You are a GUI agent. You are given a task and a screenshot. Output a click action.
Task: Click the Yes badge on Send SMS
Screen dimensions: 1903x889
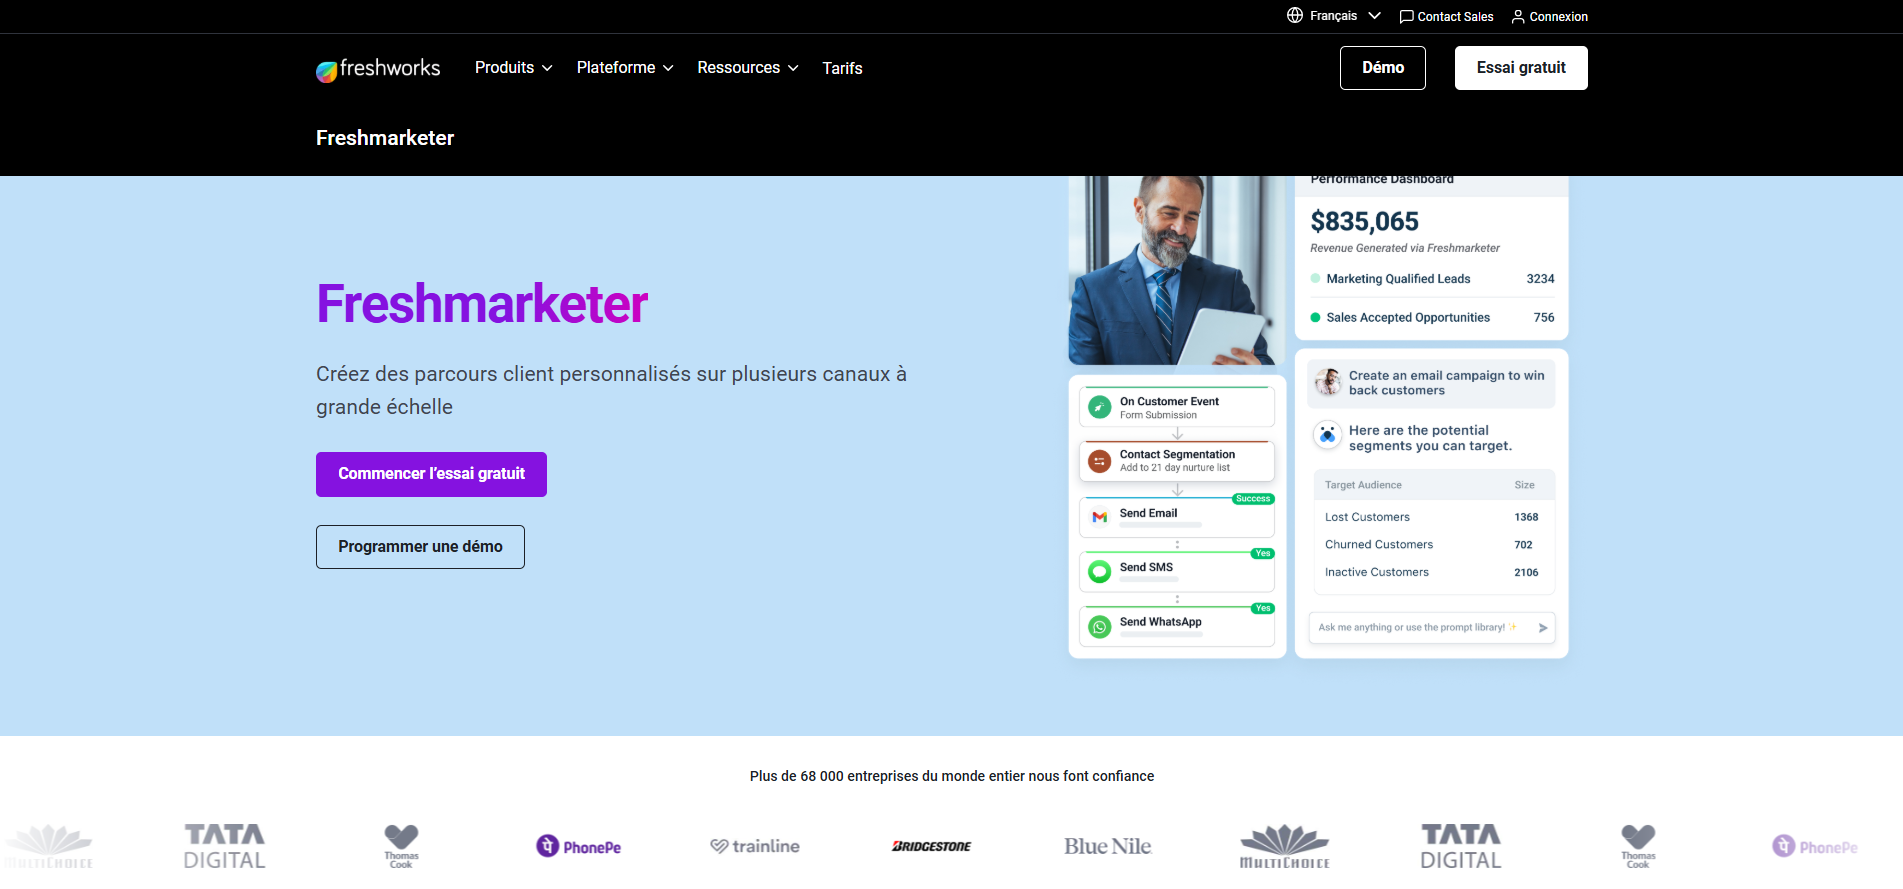pyautogui.click(x=1263, y=554)
